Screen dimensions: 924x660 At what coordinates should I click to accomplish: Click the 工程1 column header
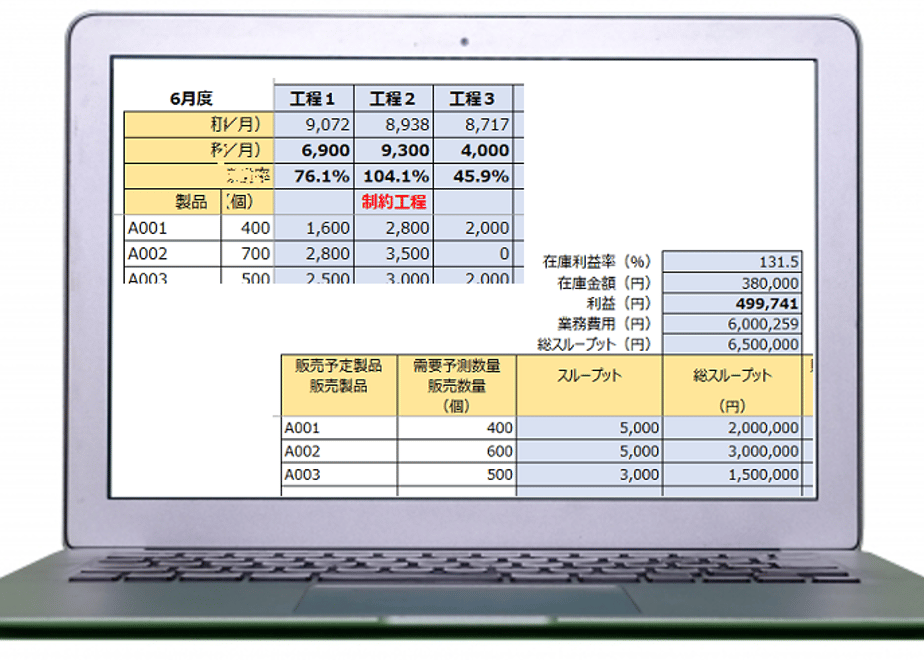pyautogui.click(x=314, y=98)
